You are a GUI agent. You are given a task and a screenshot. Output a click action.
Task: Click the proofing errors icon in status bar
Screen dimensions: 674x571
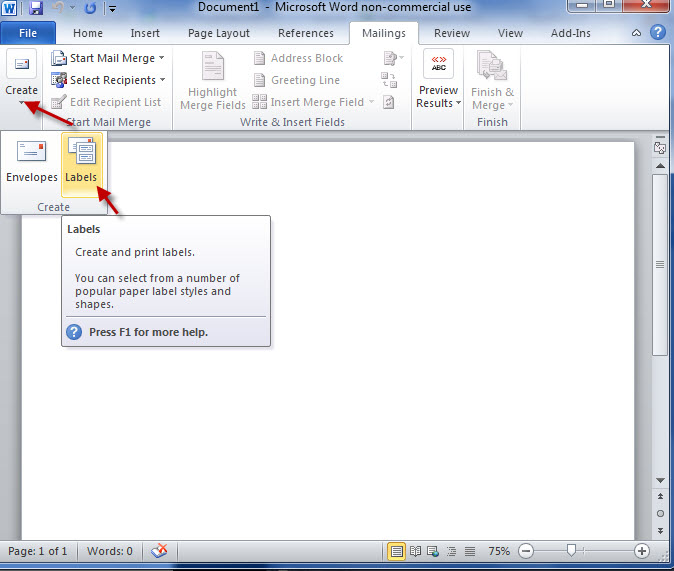[x=159, y=551]
